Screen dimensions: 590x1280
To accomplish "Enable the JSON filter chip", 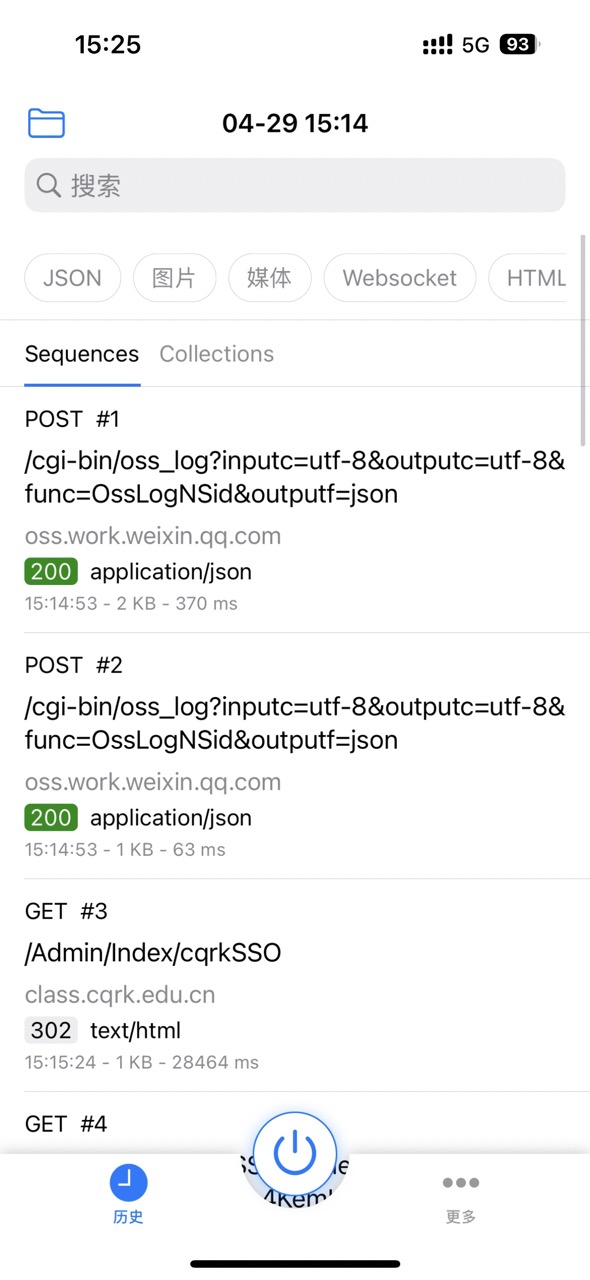I will [x=72, y=277].
